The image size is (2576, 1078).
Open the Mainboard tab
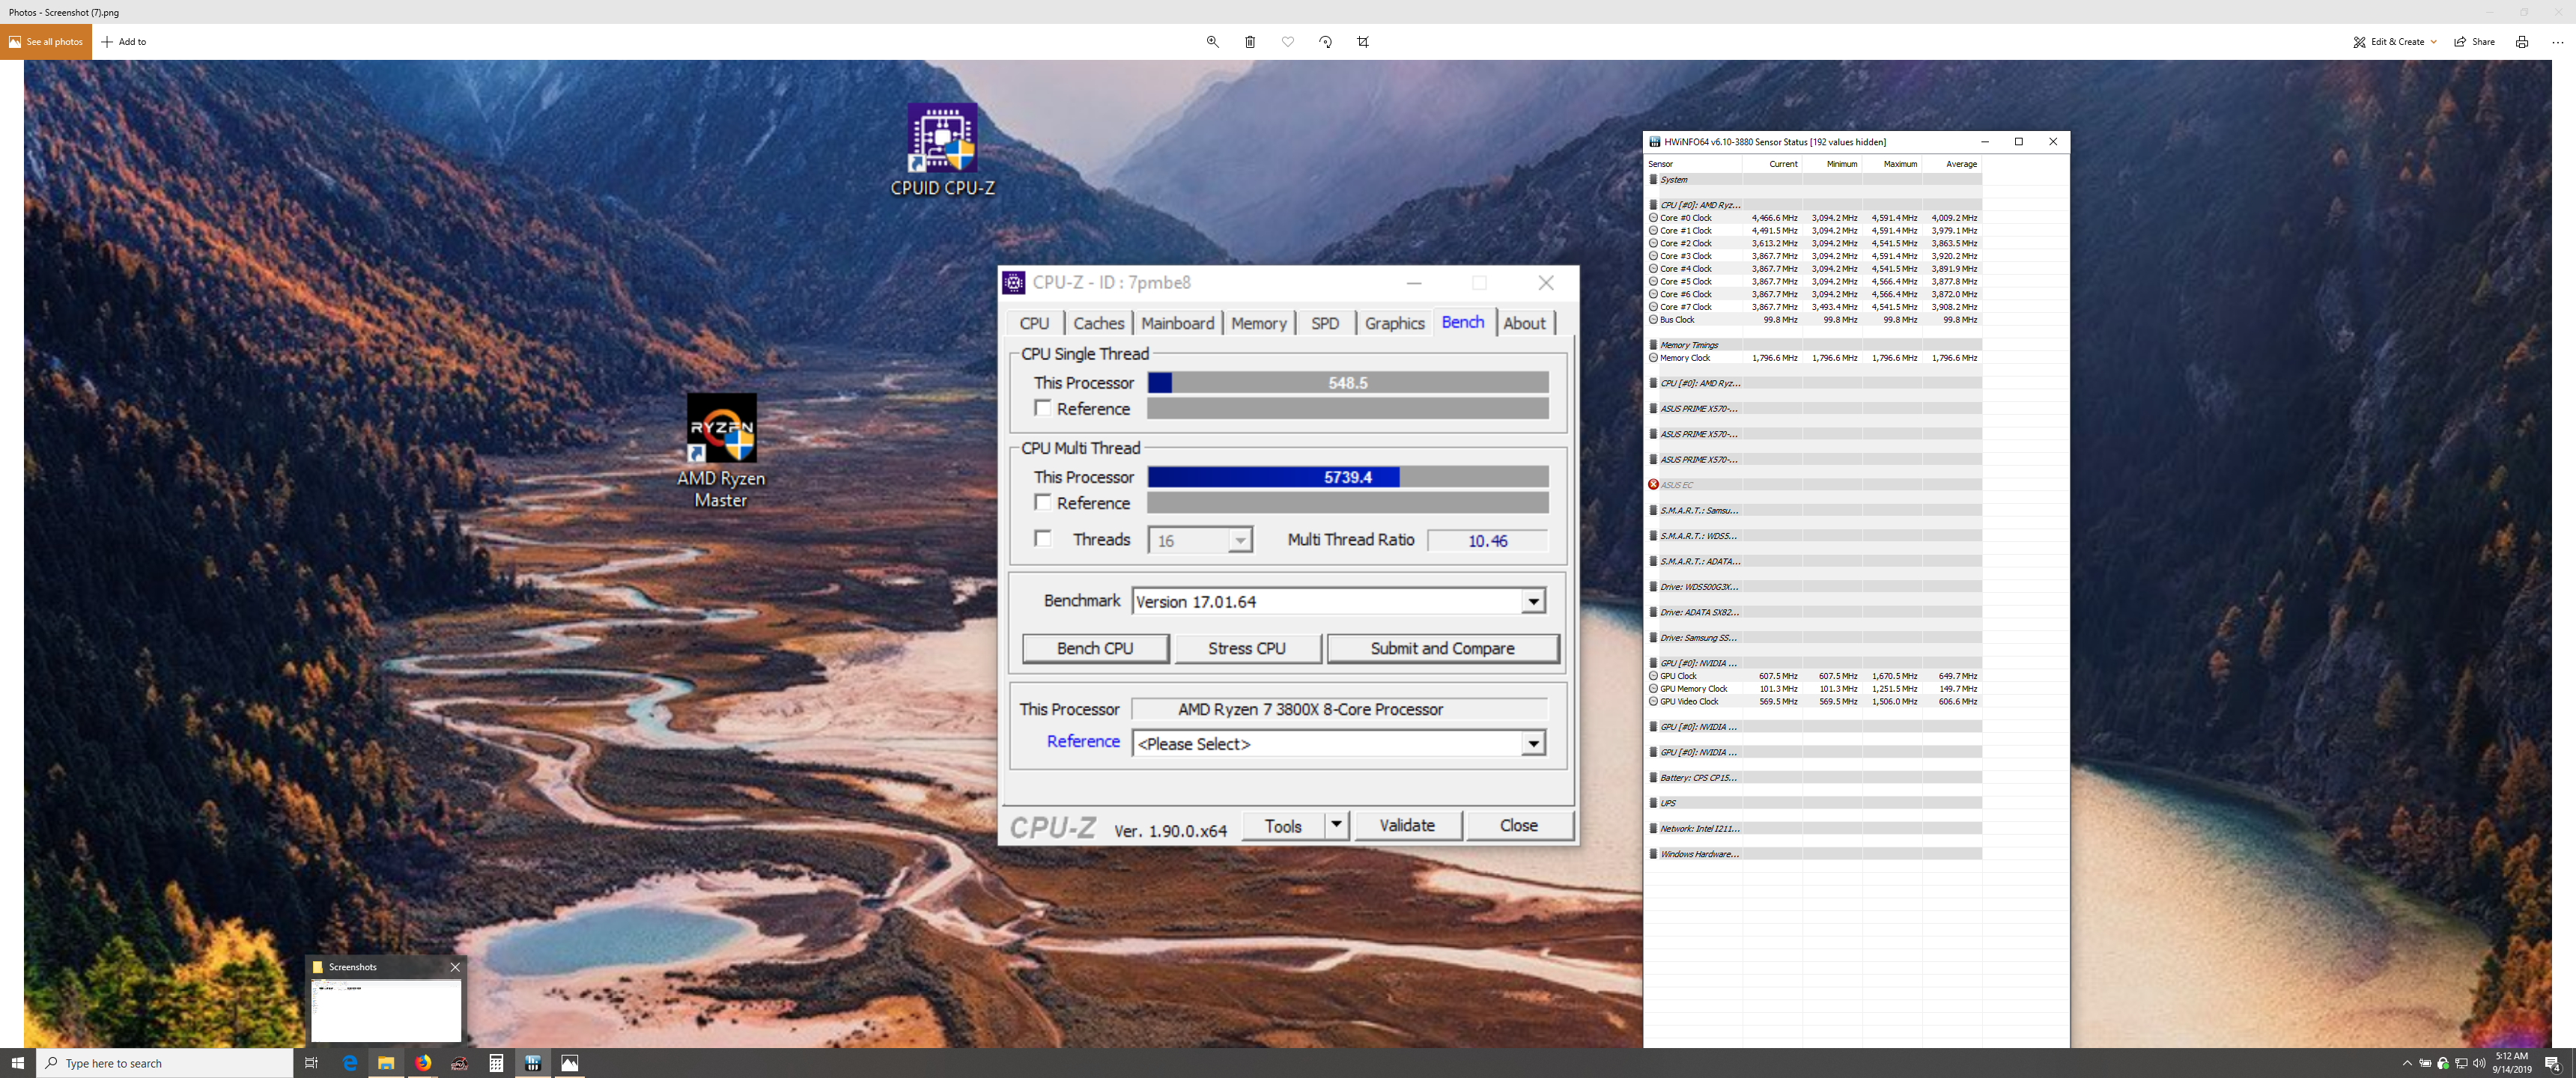[1177, 323]
